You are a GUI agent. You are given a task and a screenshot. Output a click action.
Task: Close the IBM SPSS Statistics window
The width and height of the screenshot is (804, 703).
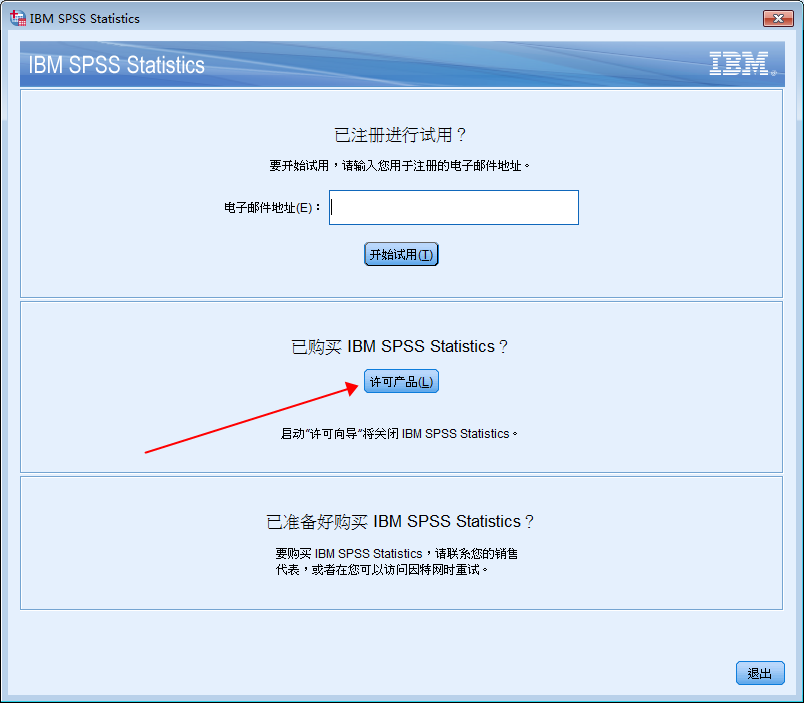[x=778, y=18]
